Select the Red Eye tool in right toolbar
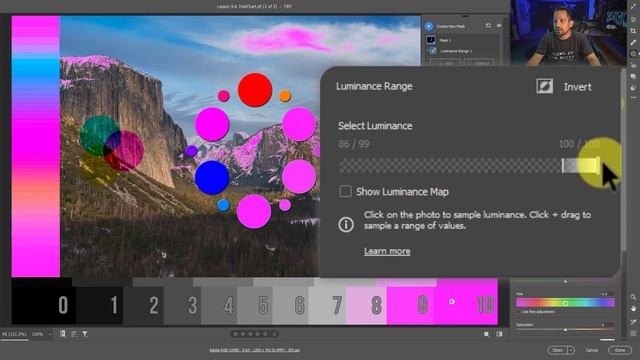 coord(633,65)
